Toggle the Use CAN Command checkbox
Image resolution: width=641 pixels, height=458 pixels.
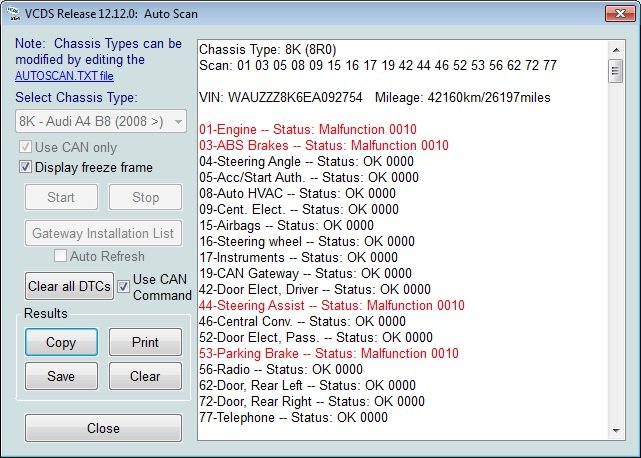click(123, 287)
